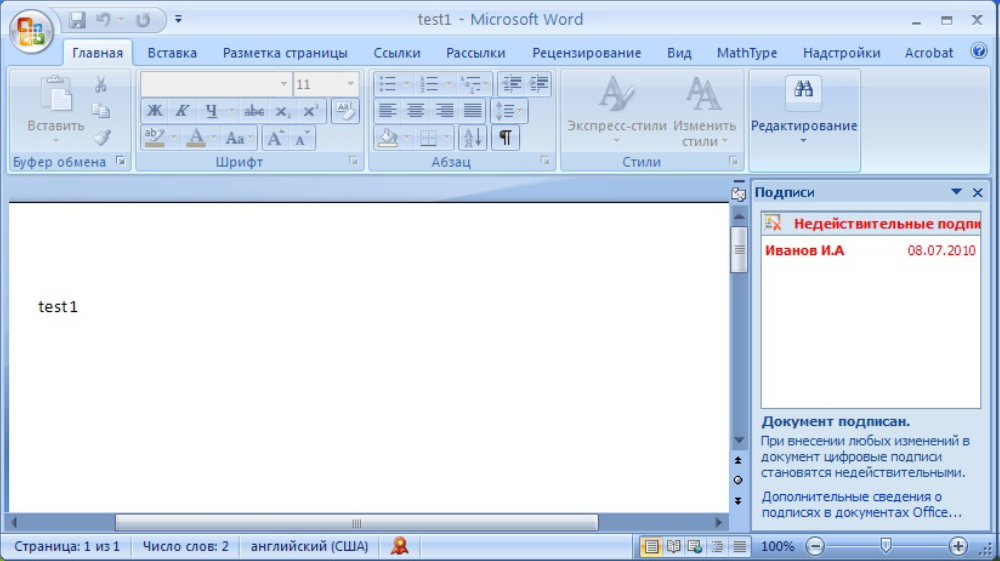The image size is (1000, 561).
Task: Cut selection with scissors icon
Action: click(101, 84)
